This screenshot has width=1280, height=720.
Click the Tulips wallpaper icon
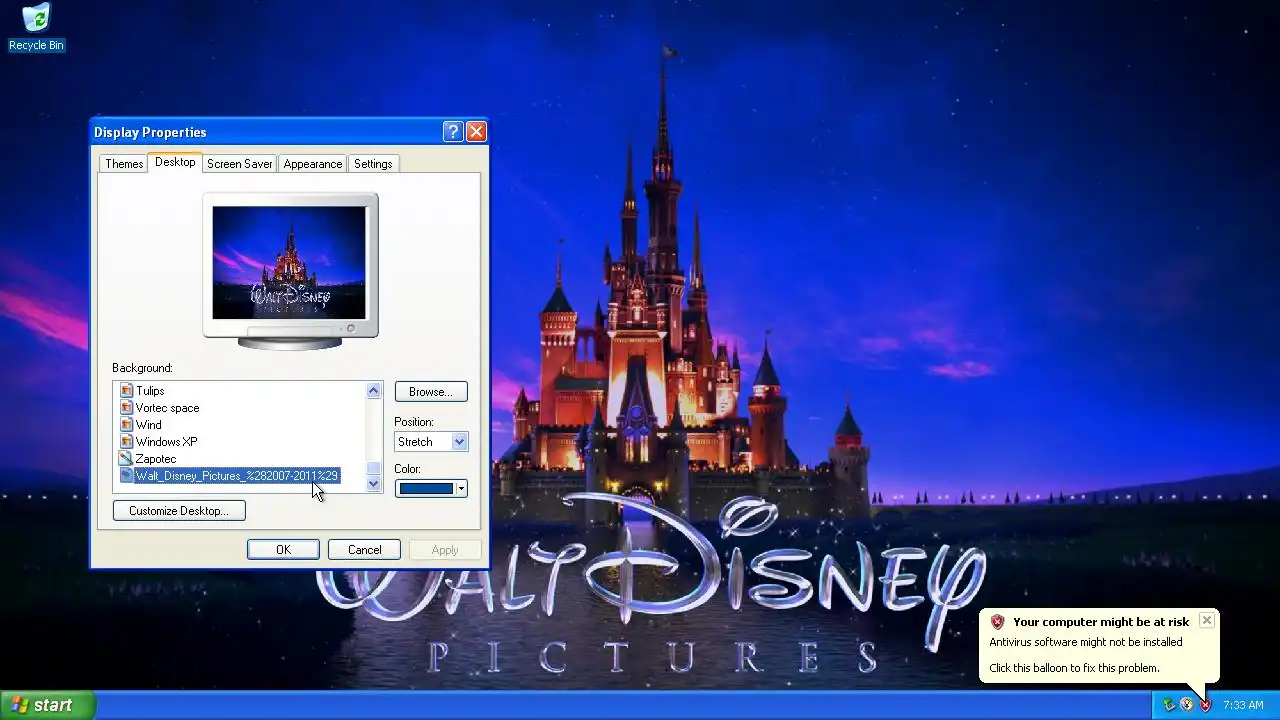[126, 391]
